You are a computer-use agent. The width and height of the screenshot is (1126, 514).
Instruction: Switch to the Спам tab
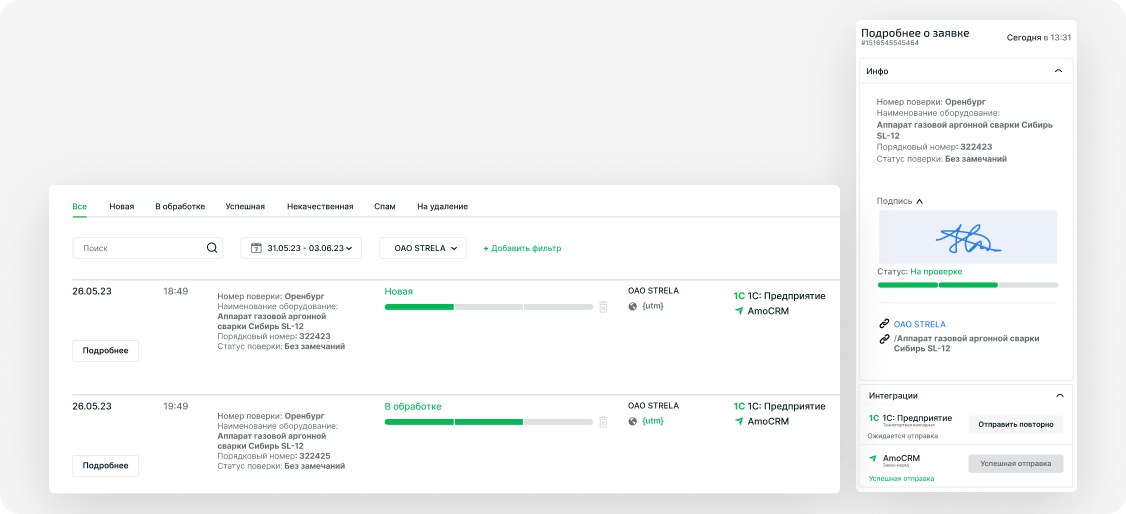coord(384,207)
